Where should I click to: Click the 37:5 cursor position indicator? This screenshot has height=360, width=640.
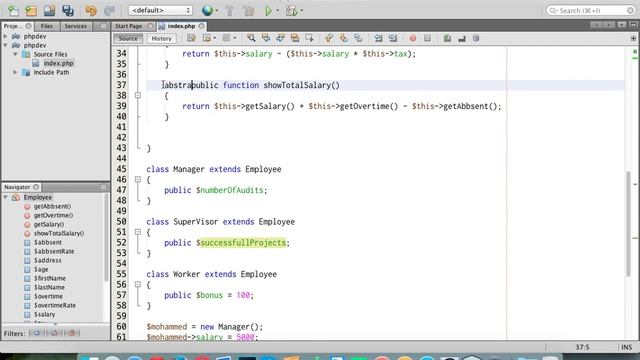[x=582, y=347]
